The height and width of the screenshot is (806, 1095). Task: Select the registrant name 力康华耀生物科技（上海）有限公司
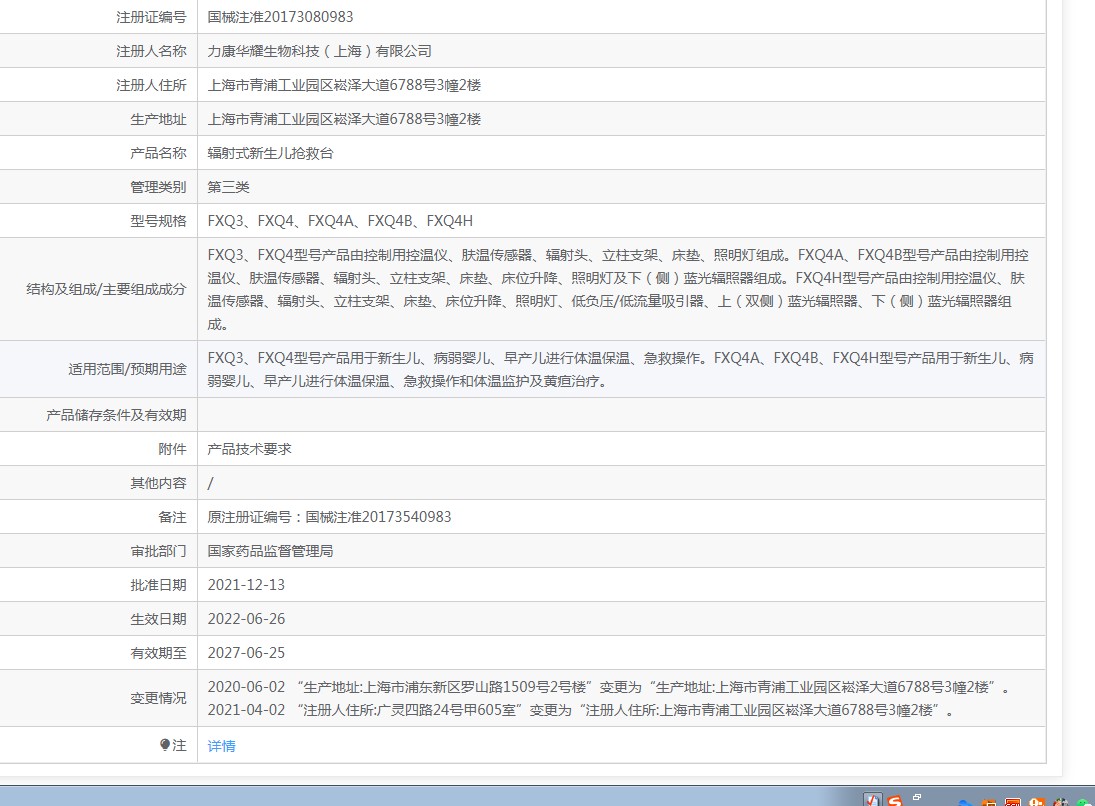(x=319, y=51)
